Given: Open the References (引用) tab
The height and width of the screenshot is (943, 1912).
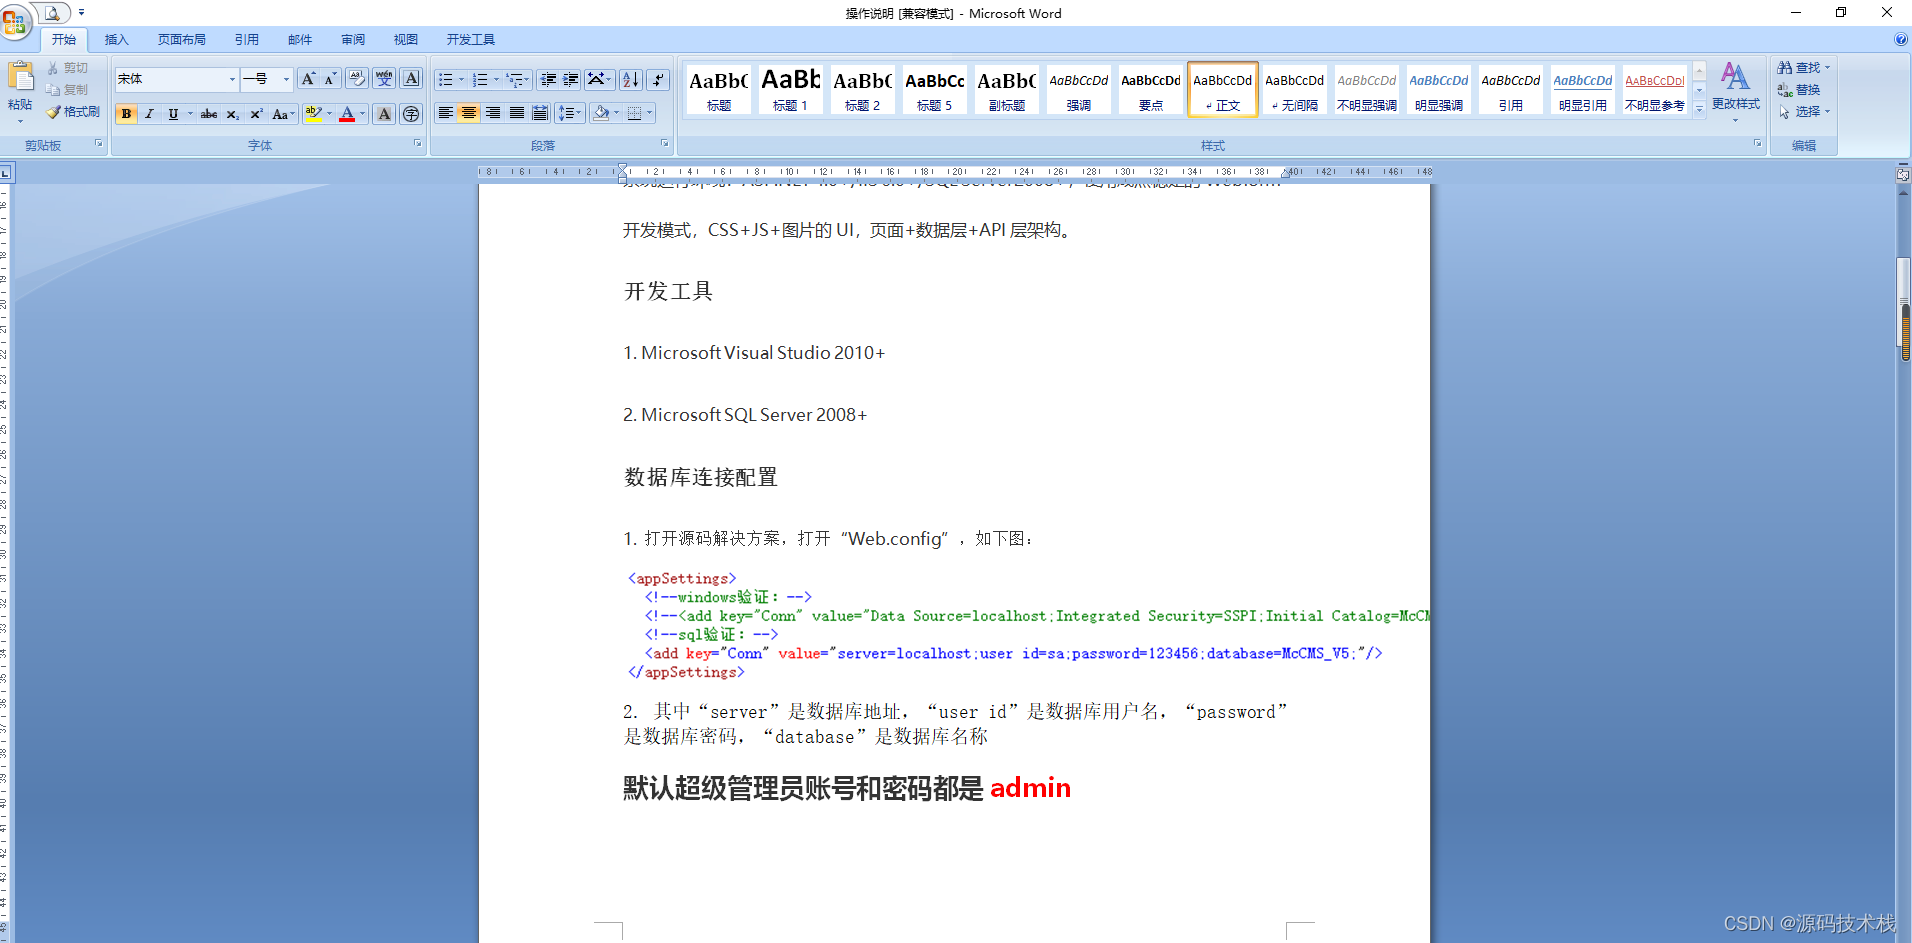Looking at the screenshot, I should (247, 40).
